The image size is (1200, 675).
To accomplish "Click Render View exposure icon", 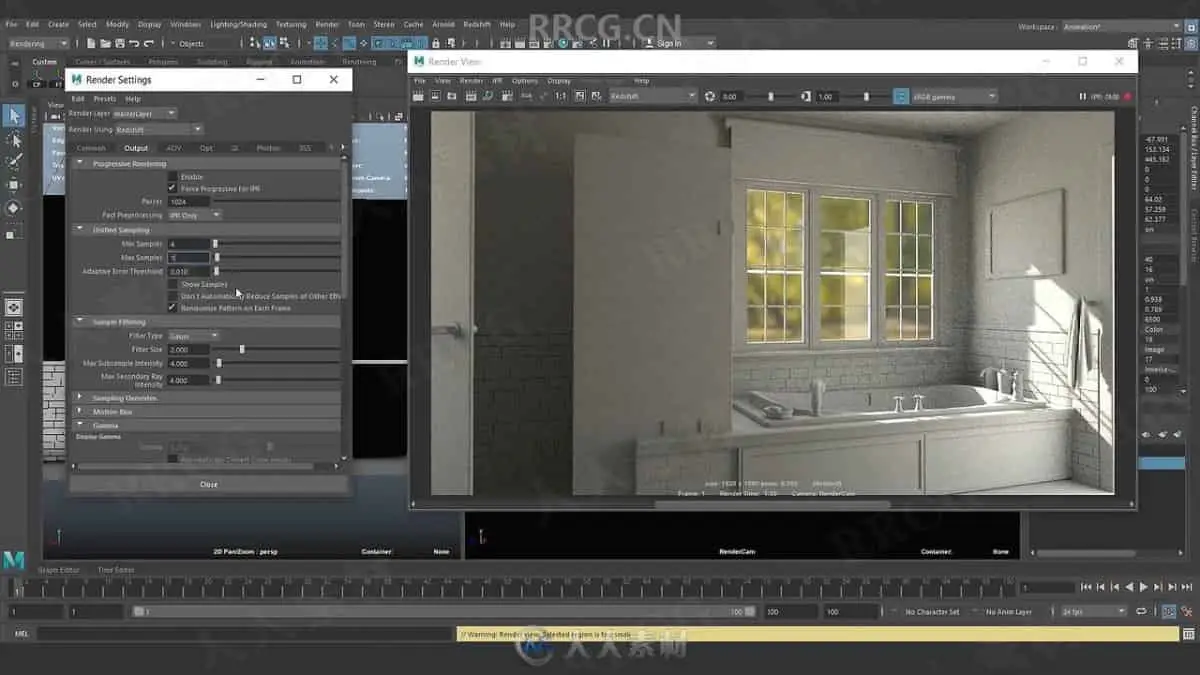I will click(710, 96).
